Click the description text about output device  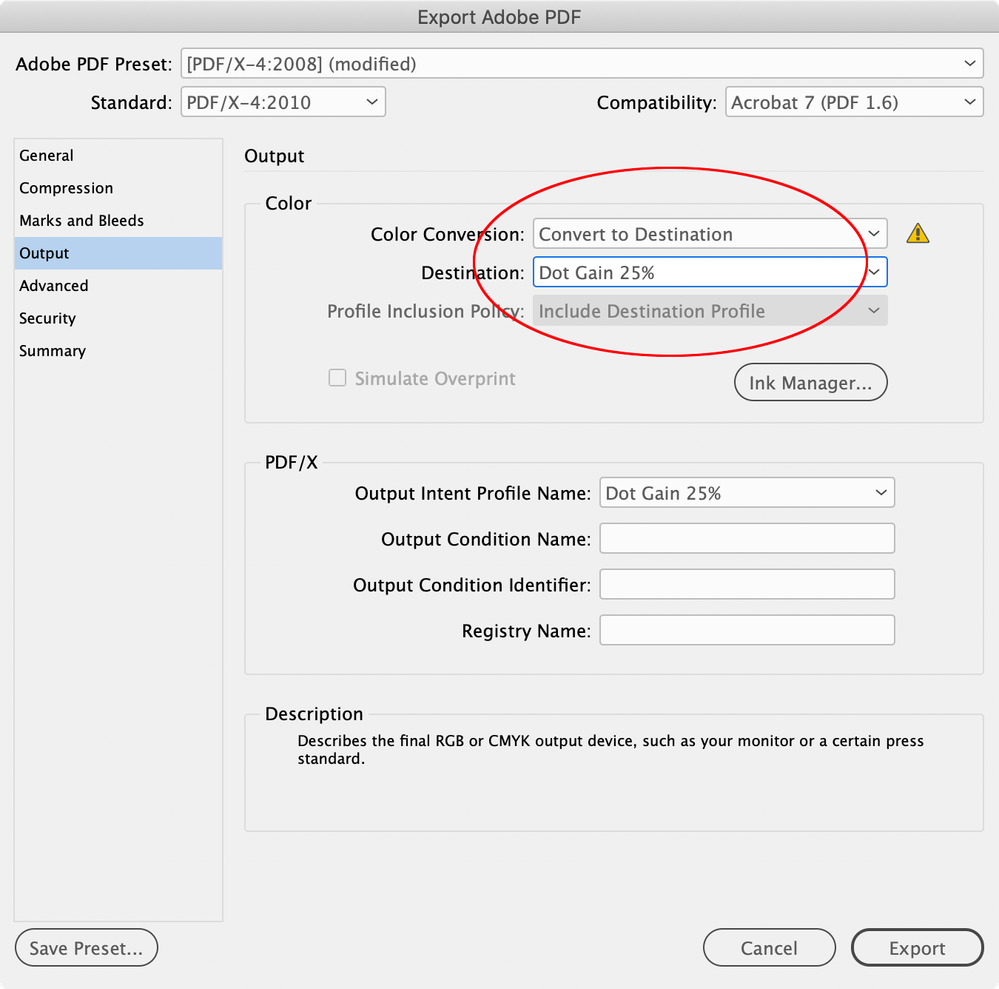610,749
